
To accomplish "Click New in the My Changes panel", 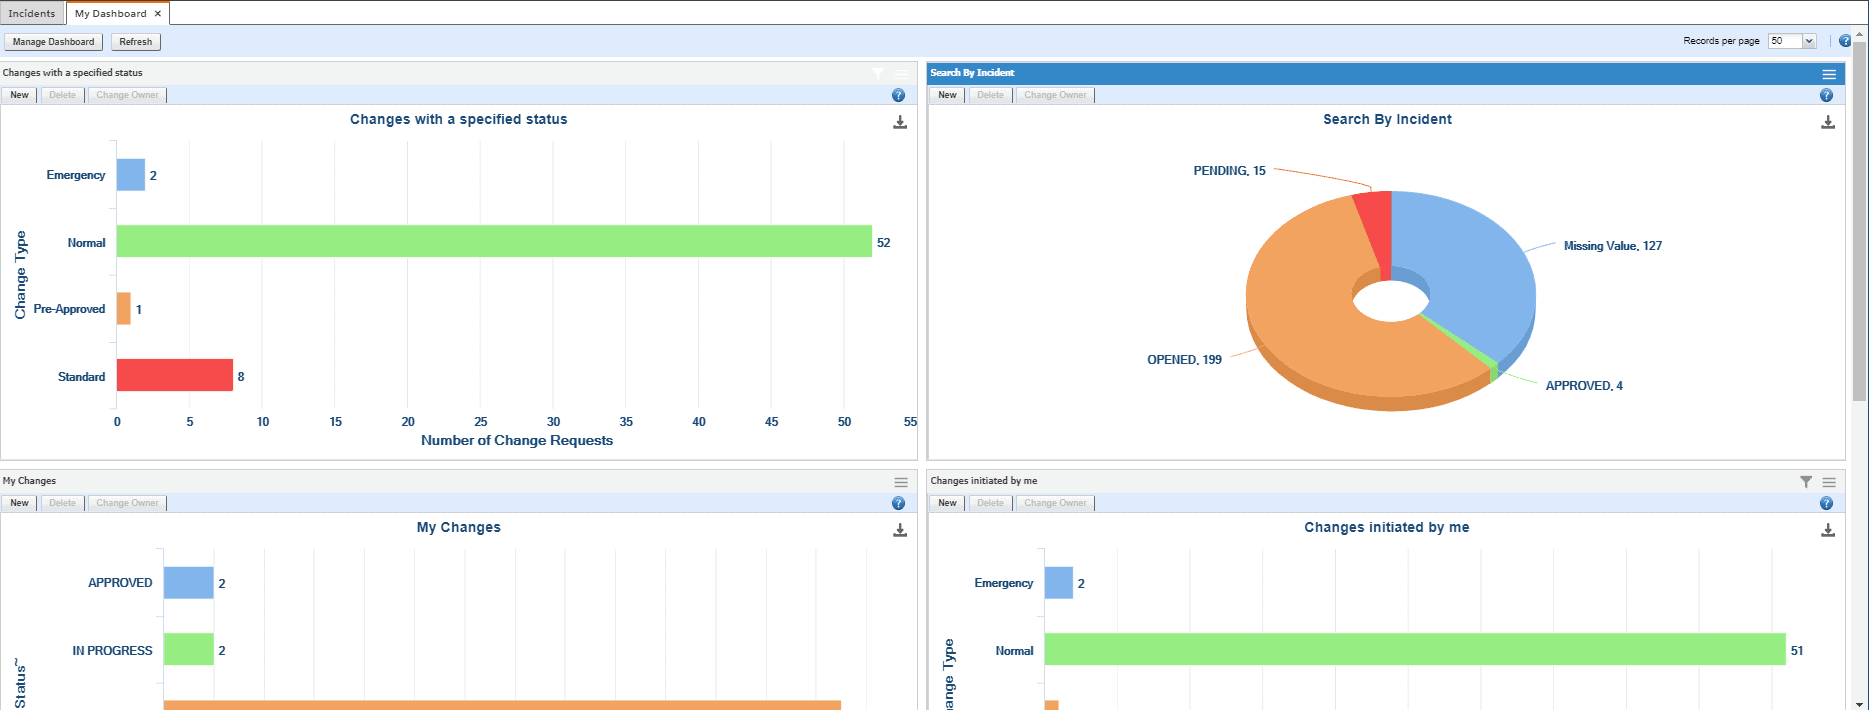I will 20,503.
